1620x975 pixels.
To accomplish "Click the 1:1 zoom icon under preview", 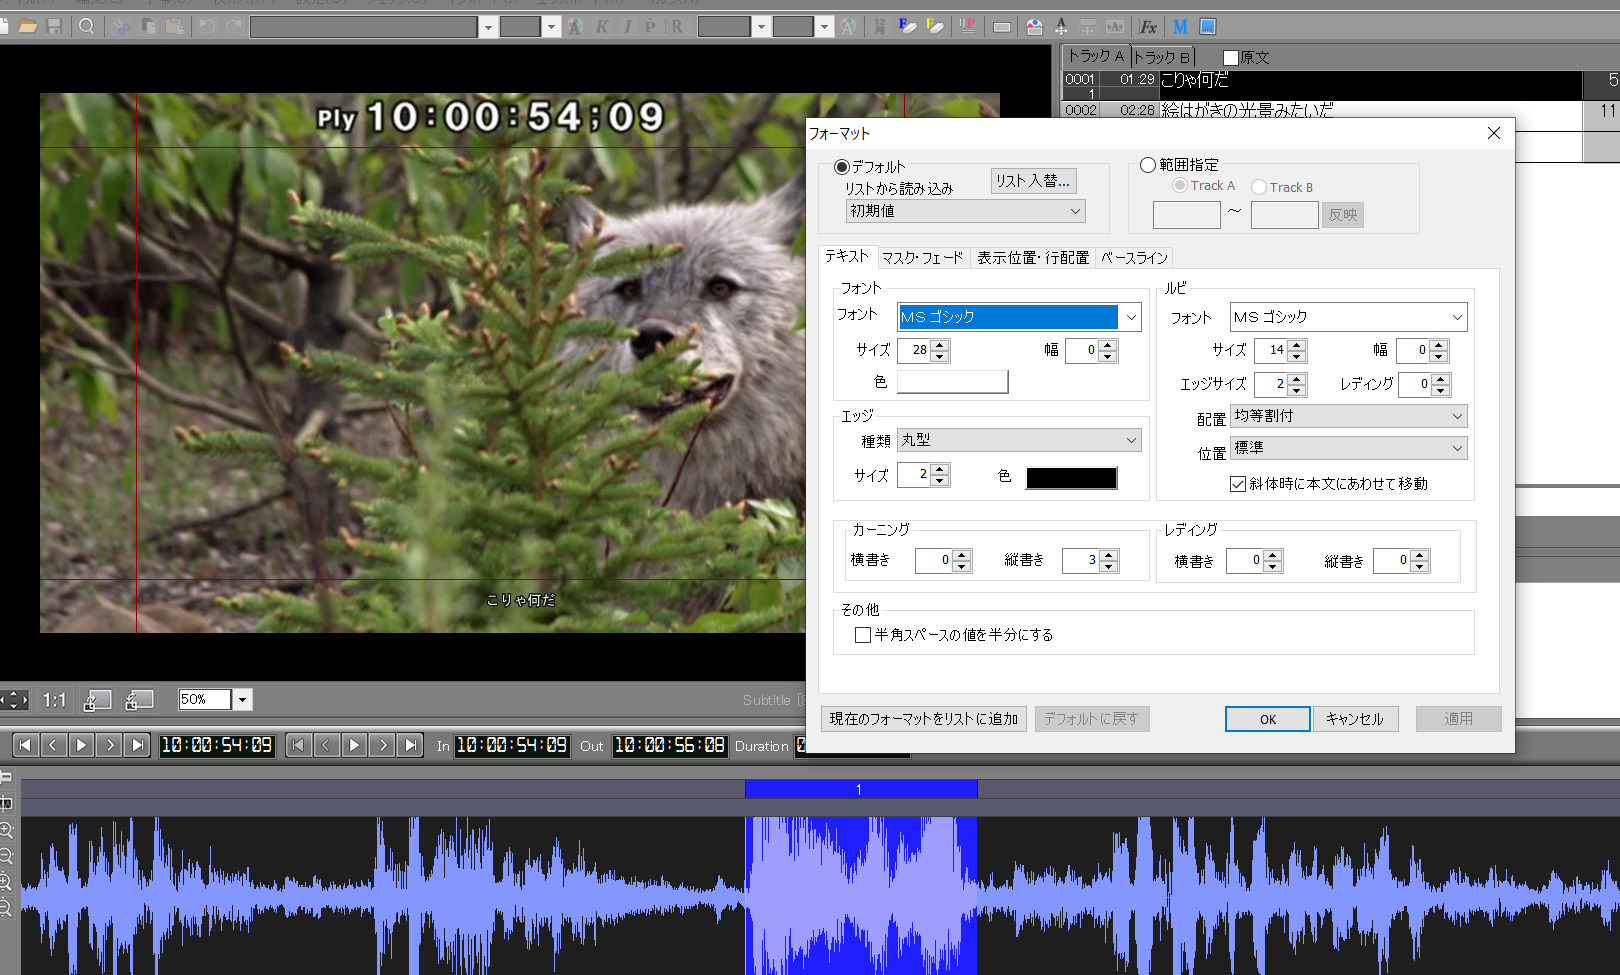I will point(54,700).
